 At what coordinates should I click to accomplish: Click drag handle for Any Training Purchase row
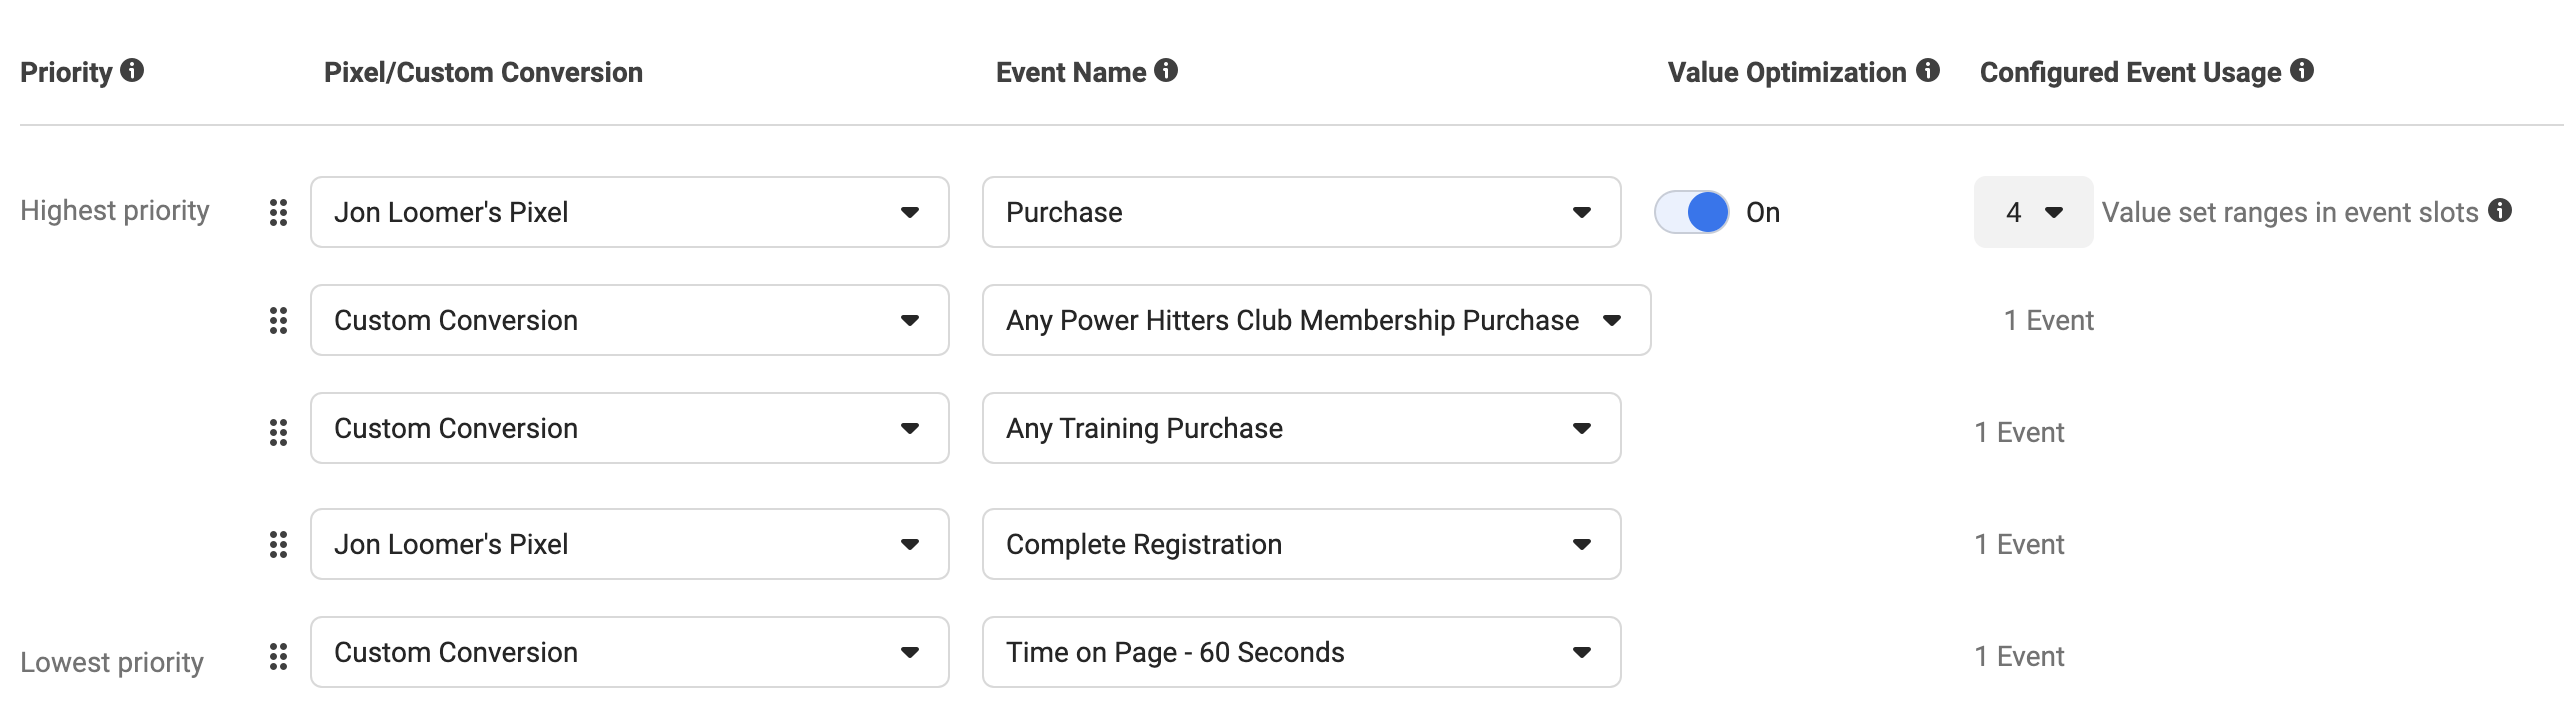(279, 432)
